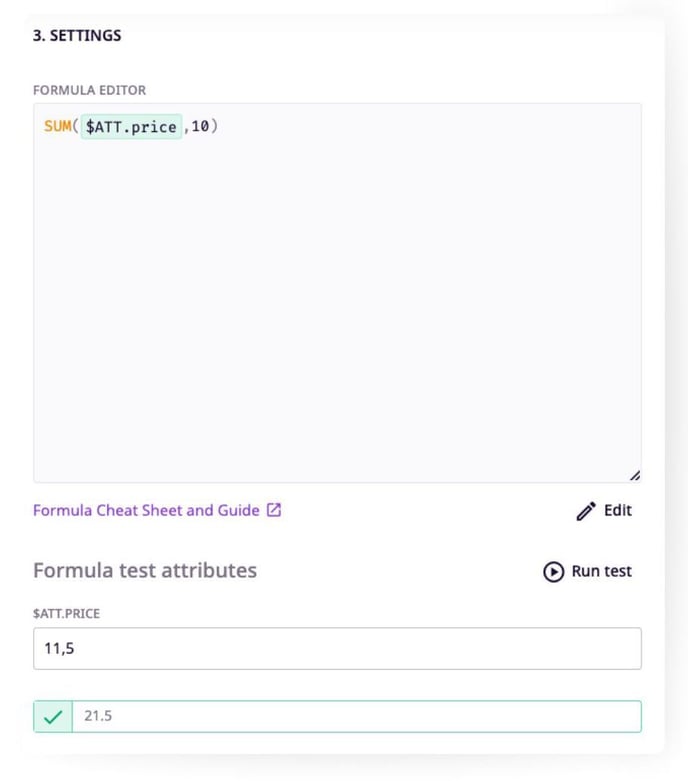Click the result field showing 21.5

(x=355, y=716)
